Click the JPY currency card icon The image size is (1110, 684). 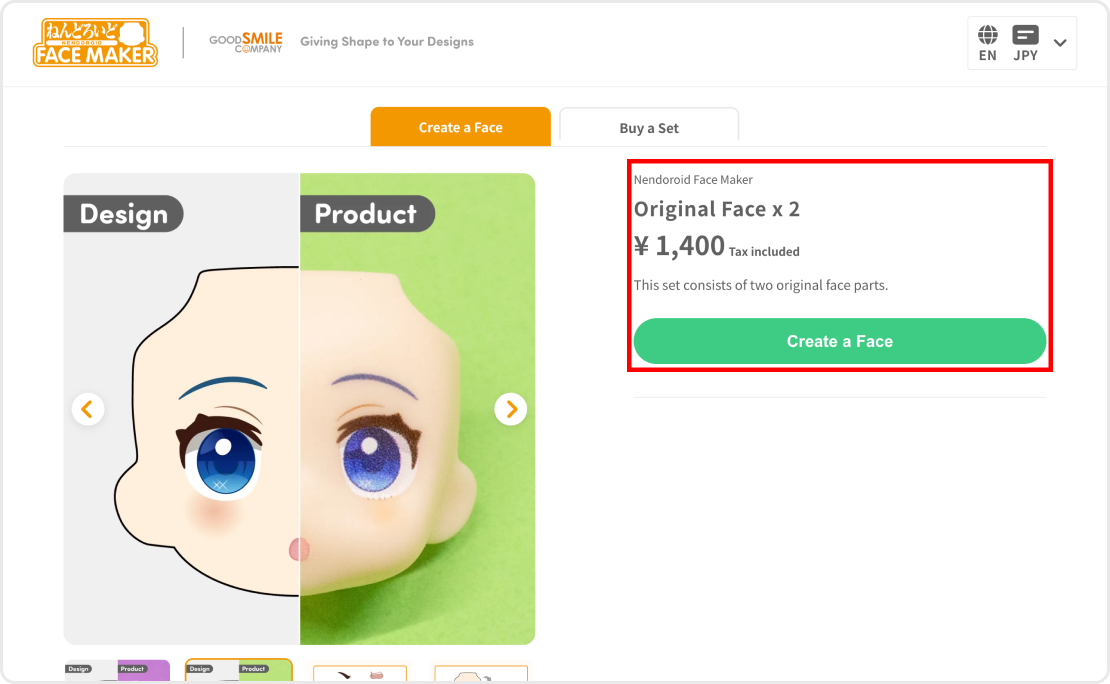point(1025,35)
